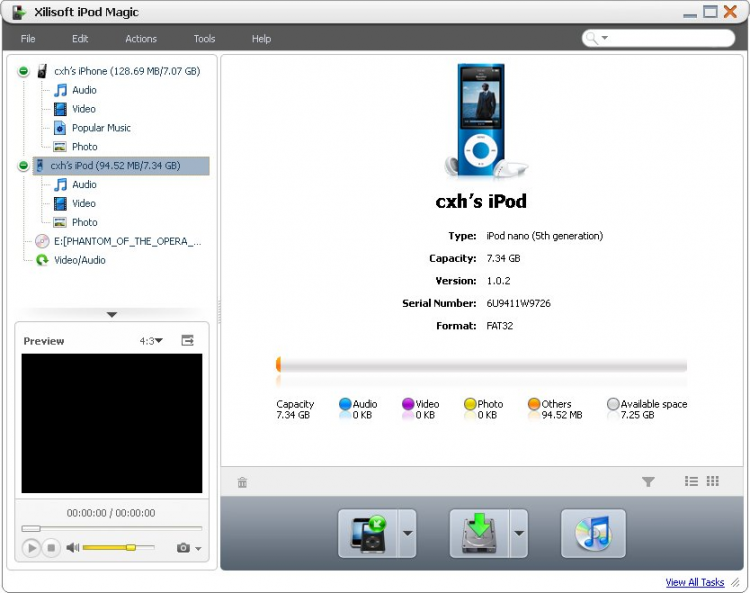750x593 pixels.
Task: Click the music note icon for iPhone Audio
Action: click(60, 90)
